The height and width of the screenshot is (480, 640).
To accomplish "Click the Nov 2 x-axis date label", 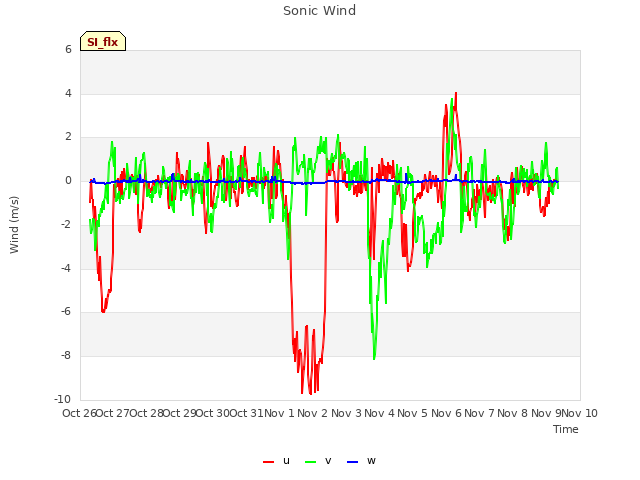I will pos(313,413).
